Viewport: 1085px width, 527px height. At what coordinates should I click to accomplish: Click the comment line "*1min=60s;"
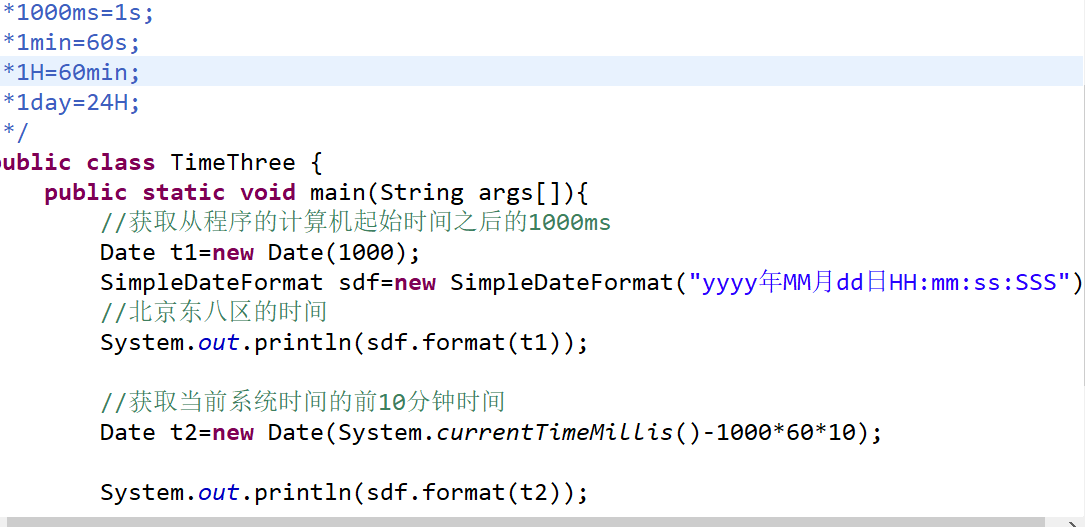71,43
